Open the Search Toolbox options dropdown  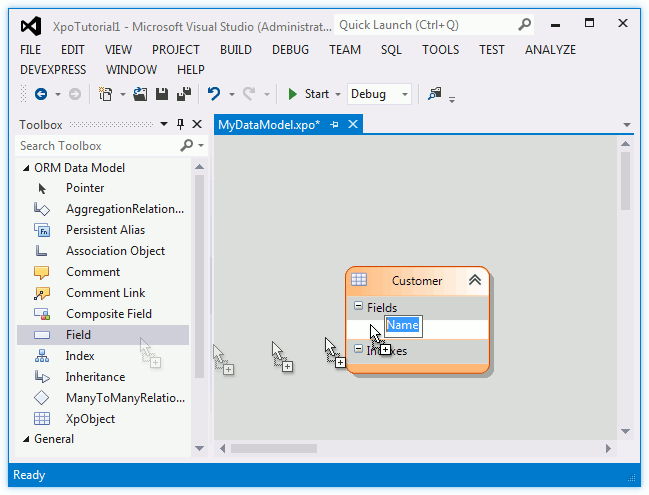pos(201,145)
